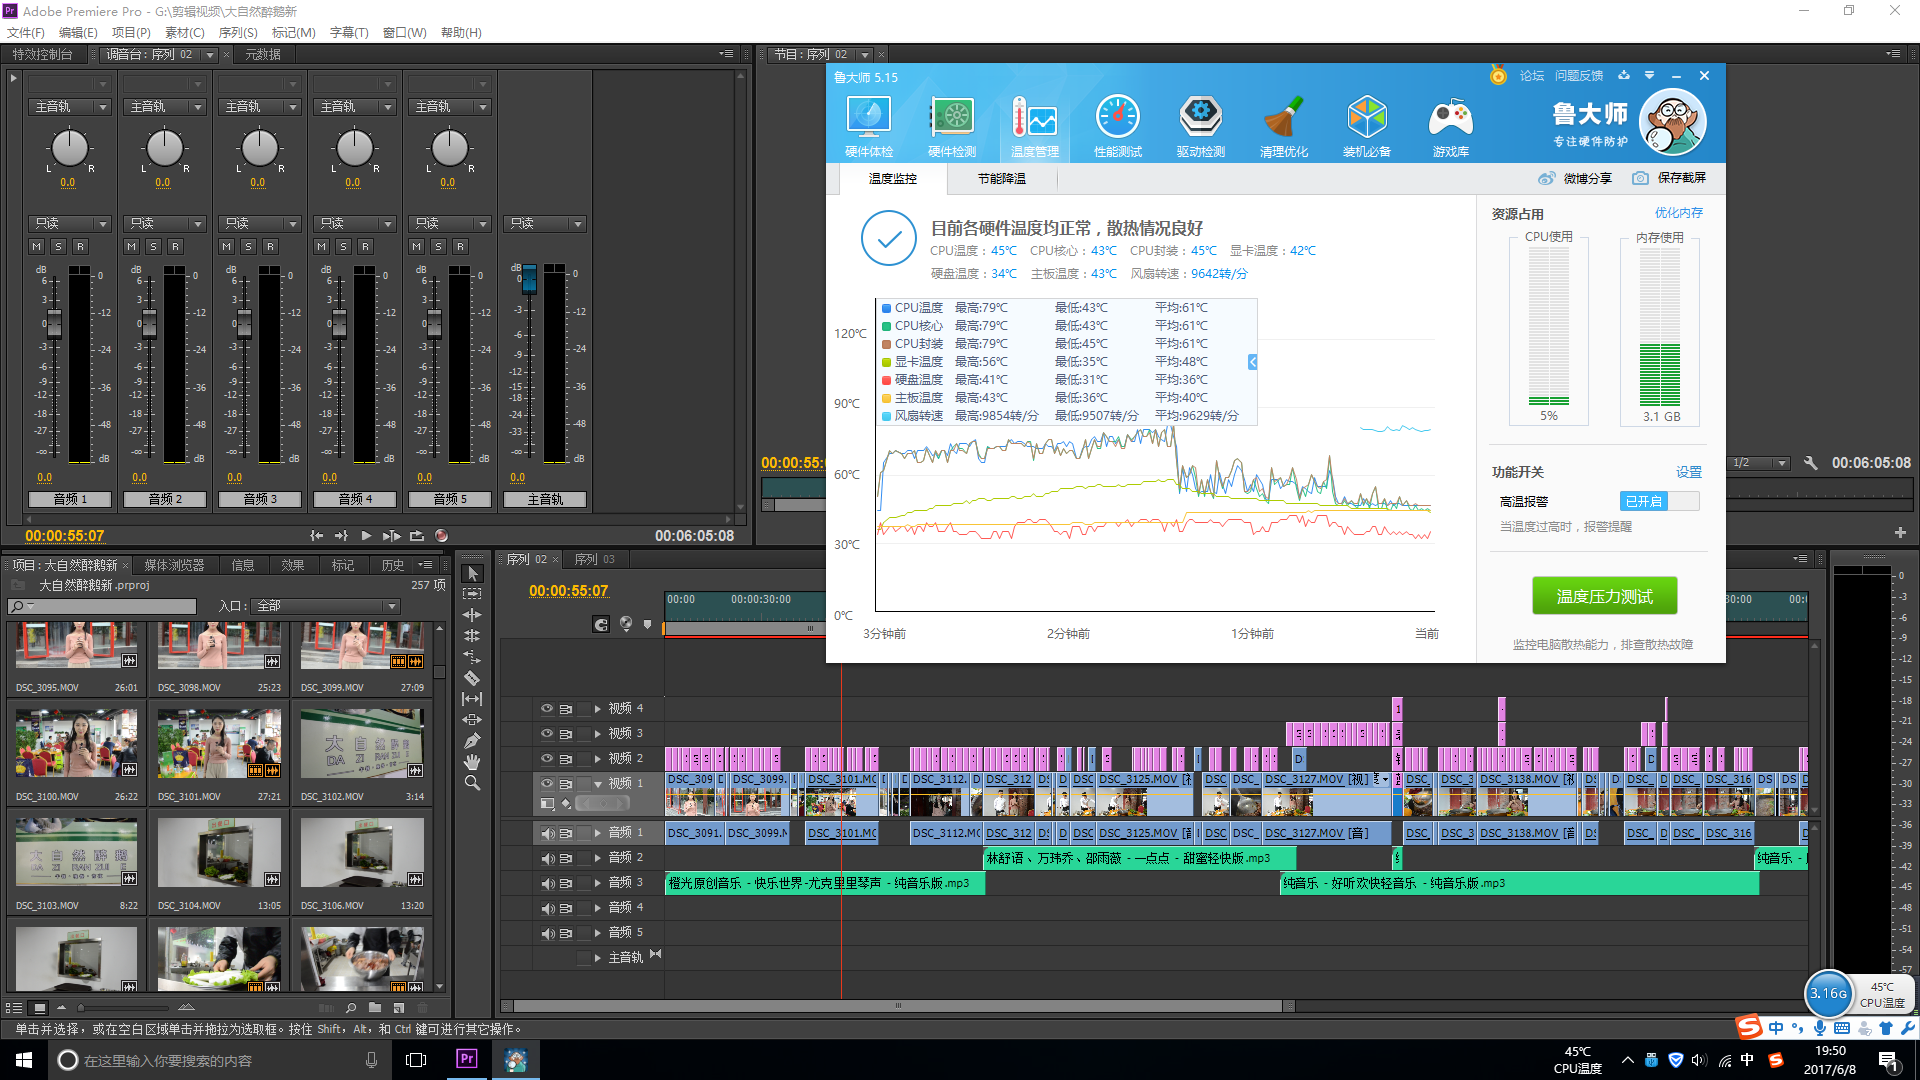The width and height of the screenshot is (1920, 1080).
Task: Switch to 效果 tab
Action: click(x=293, y=565)
